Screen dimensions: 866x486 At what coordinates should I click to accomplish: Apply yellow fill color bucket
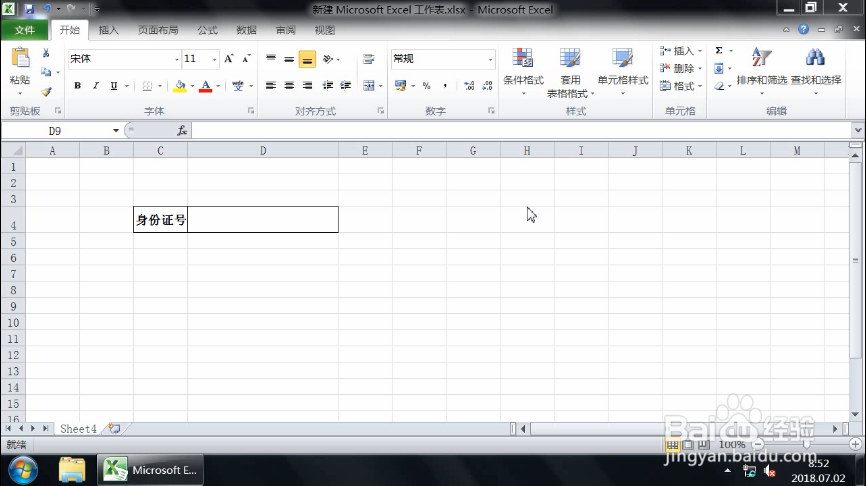[179, 86]
